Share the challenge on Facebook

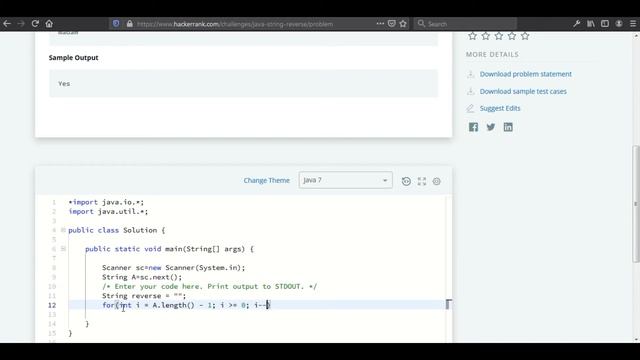(x=473, y=127)
